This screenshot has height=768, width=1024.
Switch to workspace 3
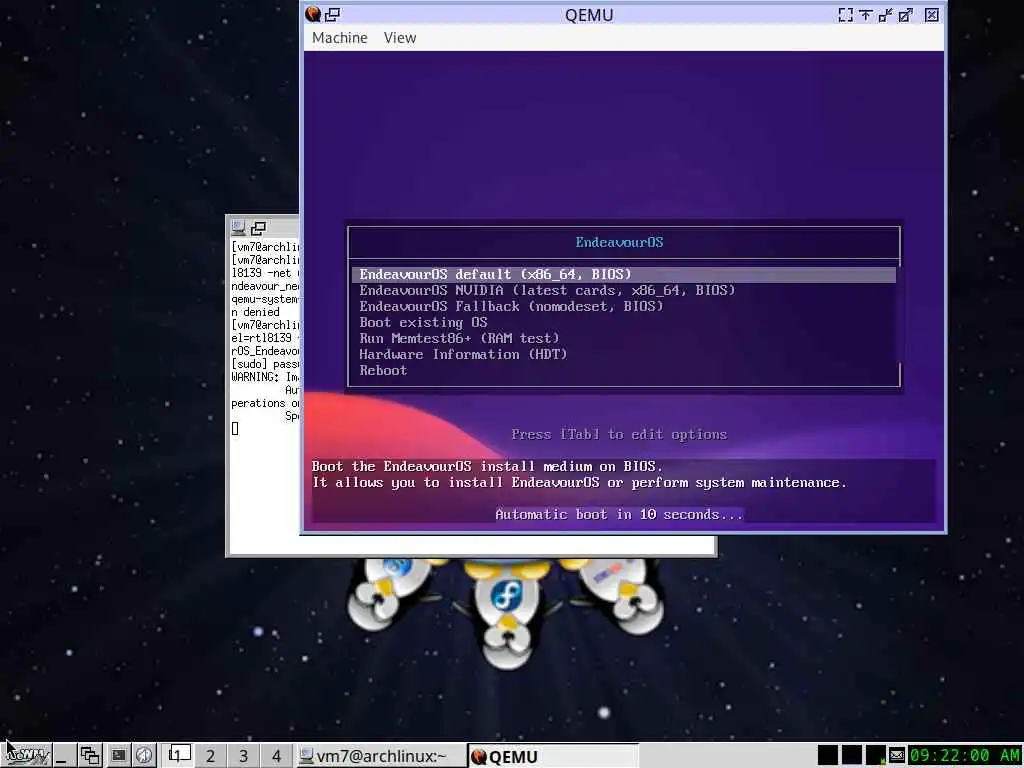244,756
